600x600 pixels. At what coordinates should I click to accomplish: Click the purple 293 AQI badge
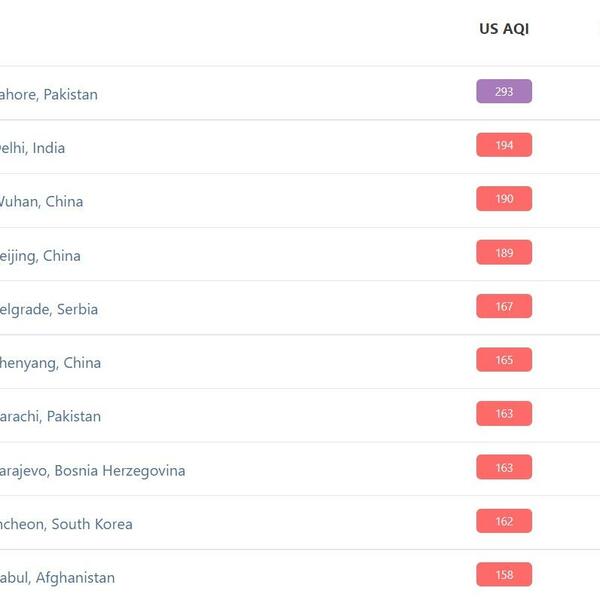(504, 92)
